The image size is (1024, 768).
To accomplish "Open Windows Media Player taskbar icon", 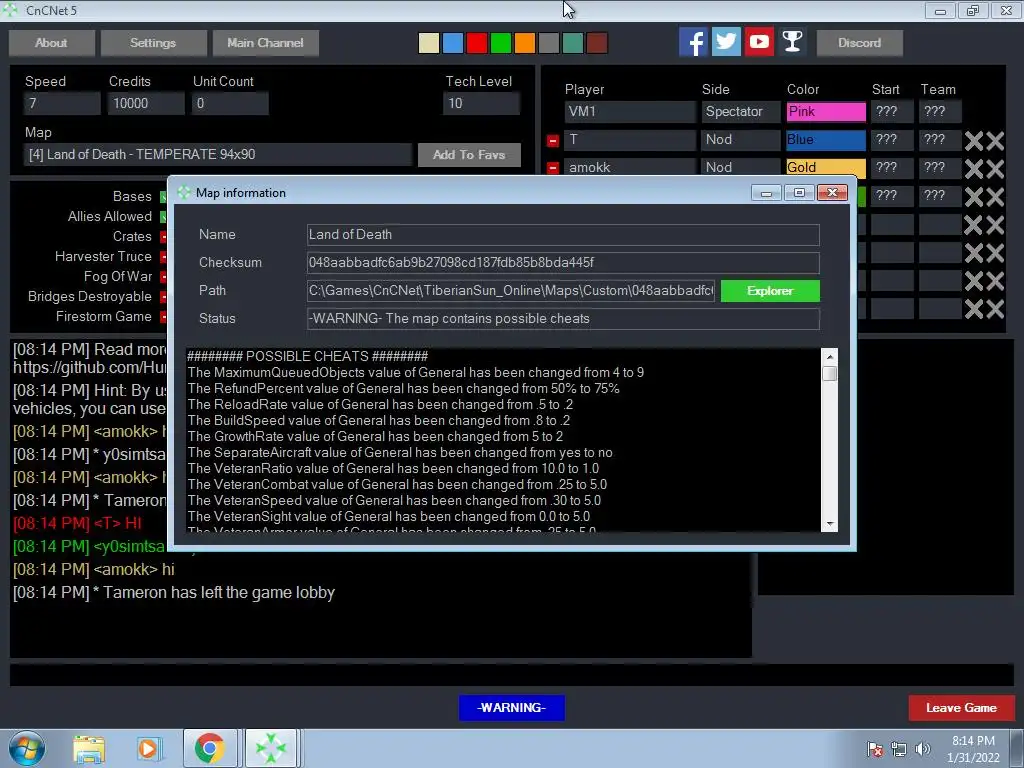I will (x=148, y=748).
